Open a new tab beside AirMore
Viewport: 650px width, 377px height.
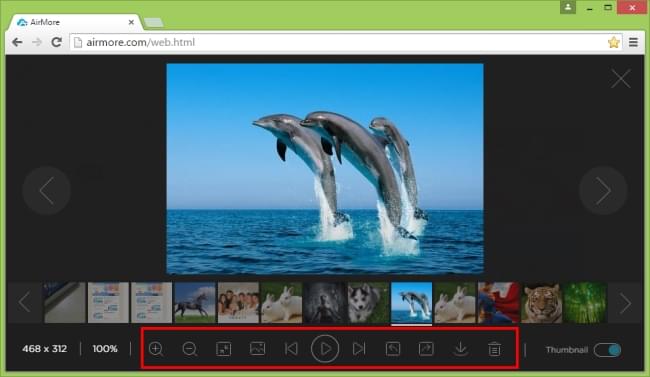click(x=153, y=23)
